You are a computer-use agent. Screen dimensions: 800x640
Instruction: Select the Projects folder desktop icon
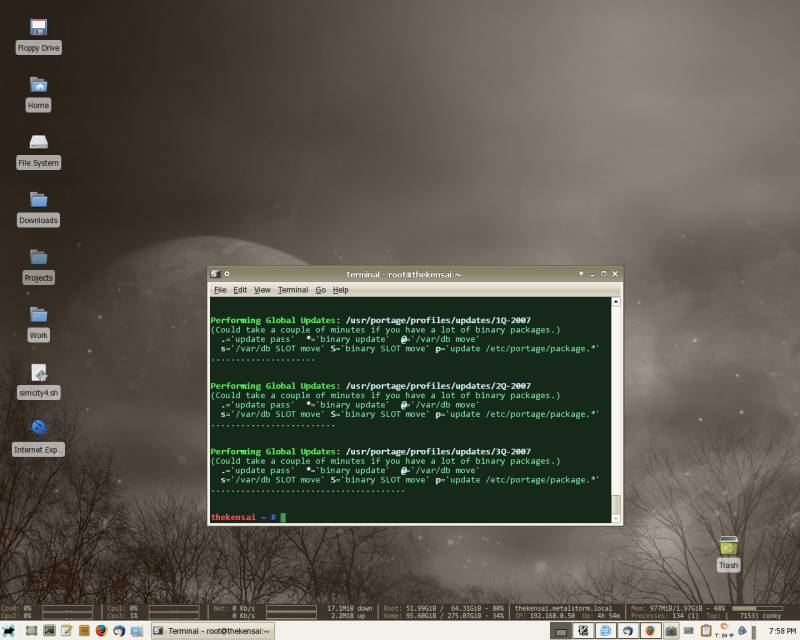[x=38, y=266]
